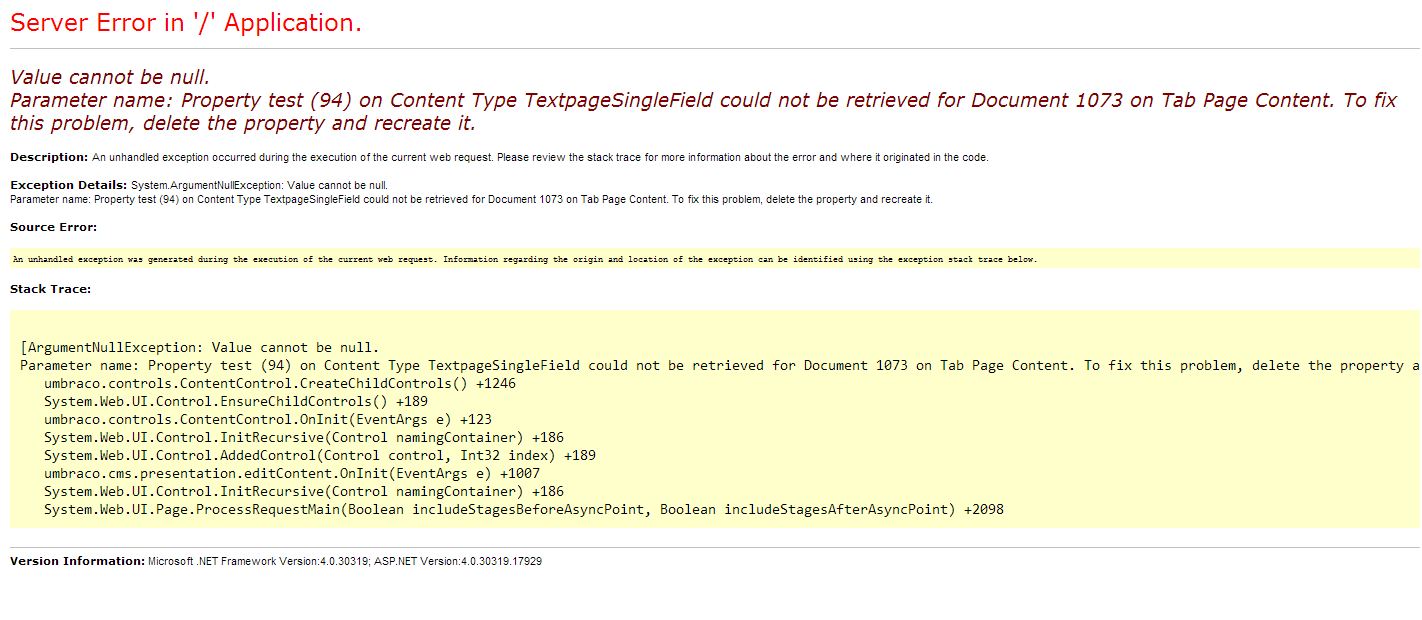Click the 'ContentControl.CreateChildControls() +1246' stack line

coord(280,383)
